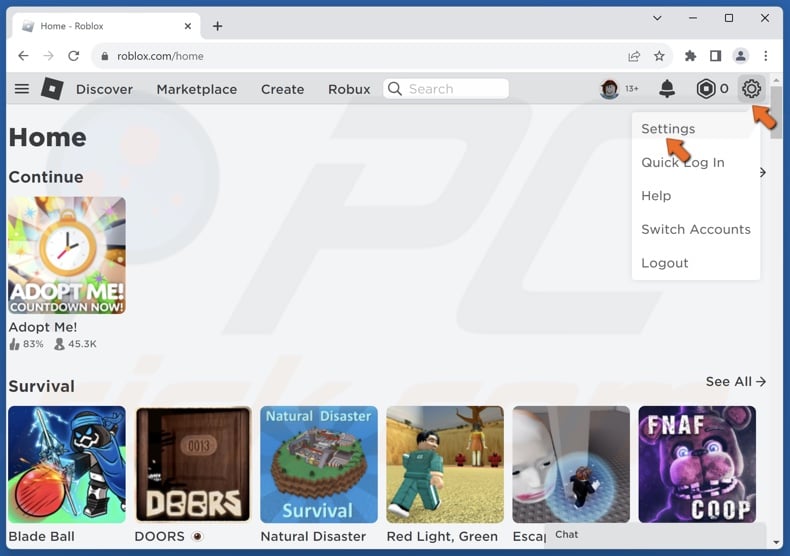This screenshot has width=790, height=556.
Task: Bookmark this page with star icon
Action: (659, 56)
